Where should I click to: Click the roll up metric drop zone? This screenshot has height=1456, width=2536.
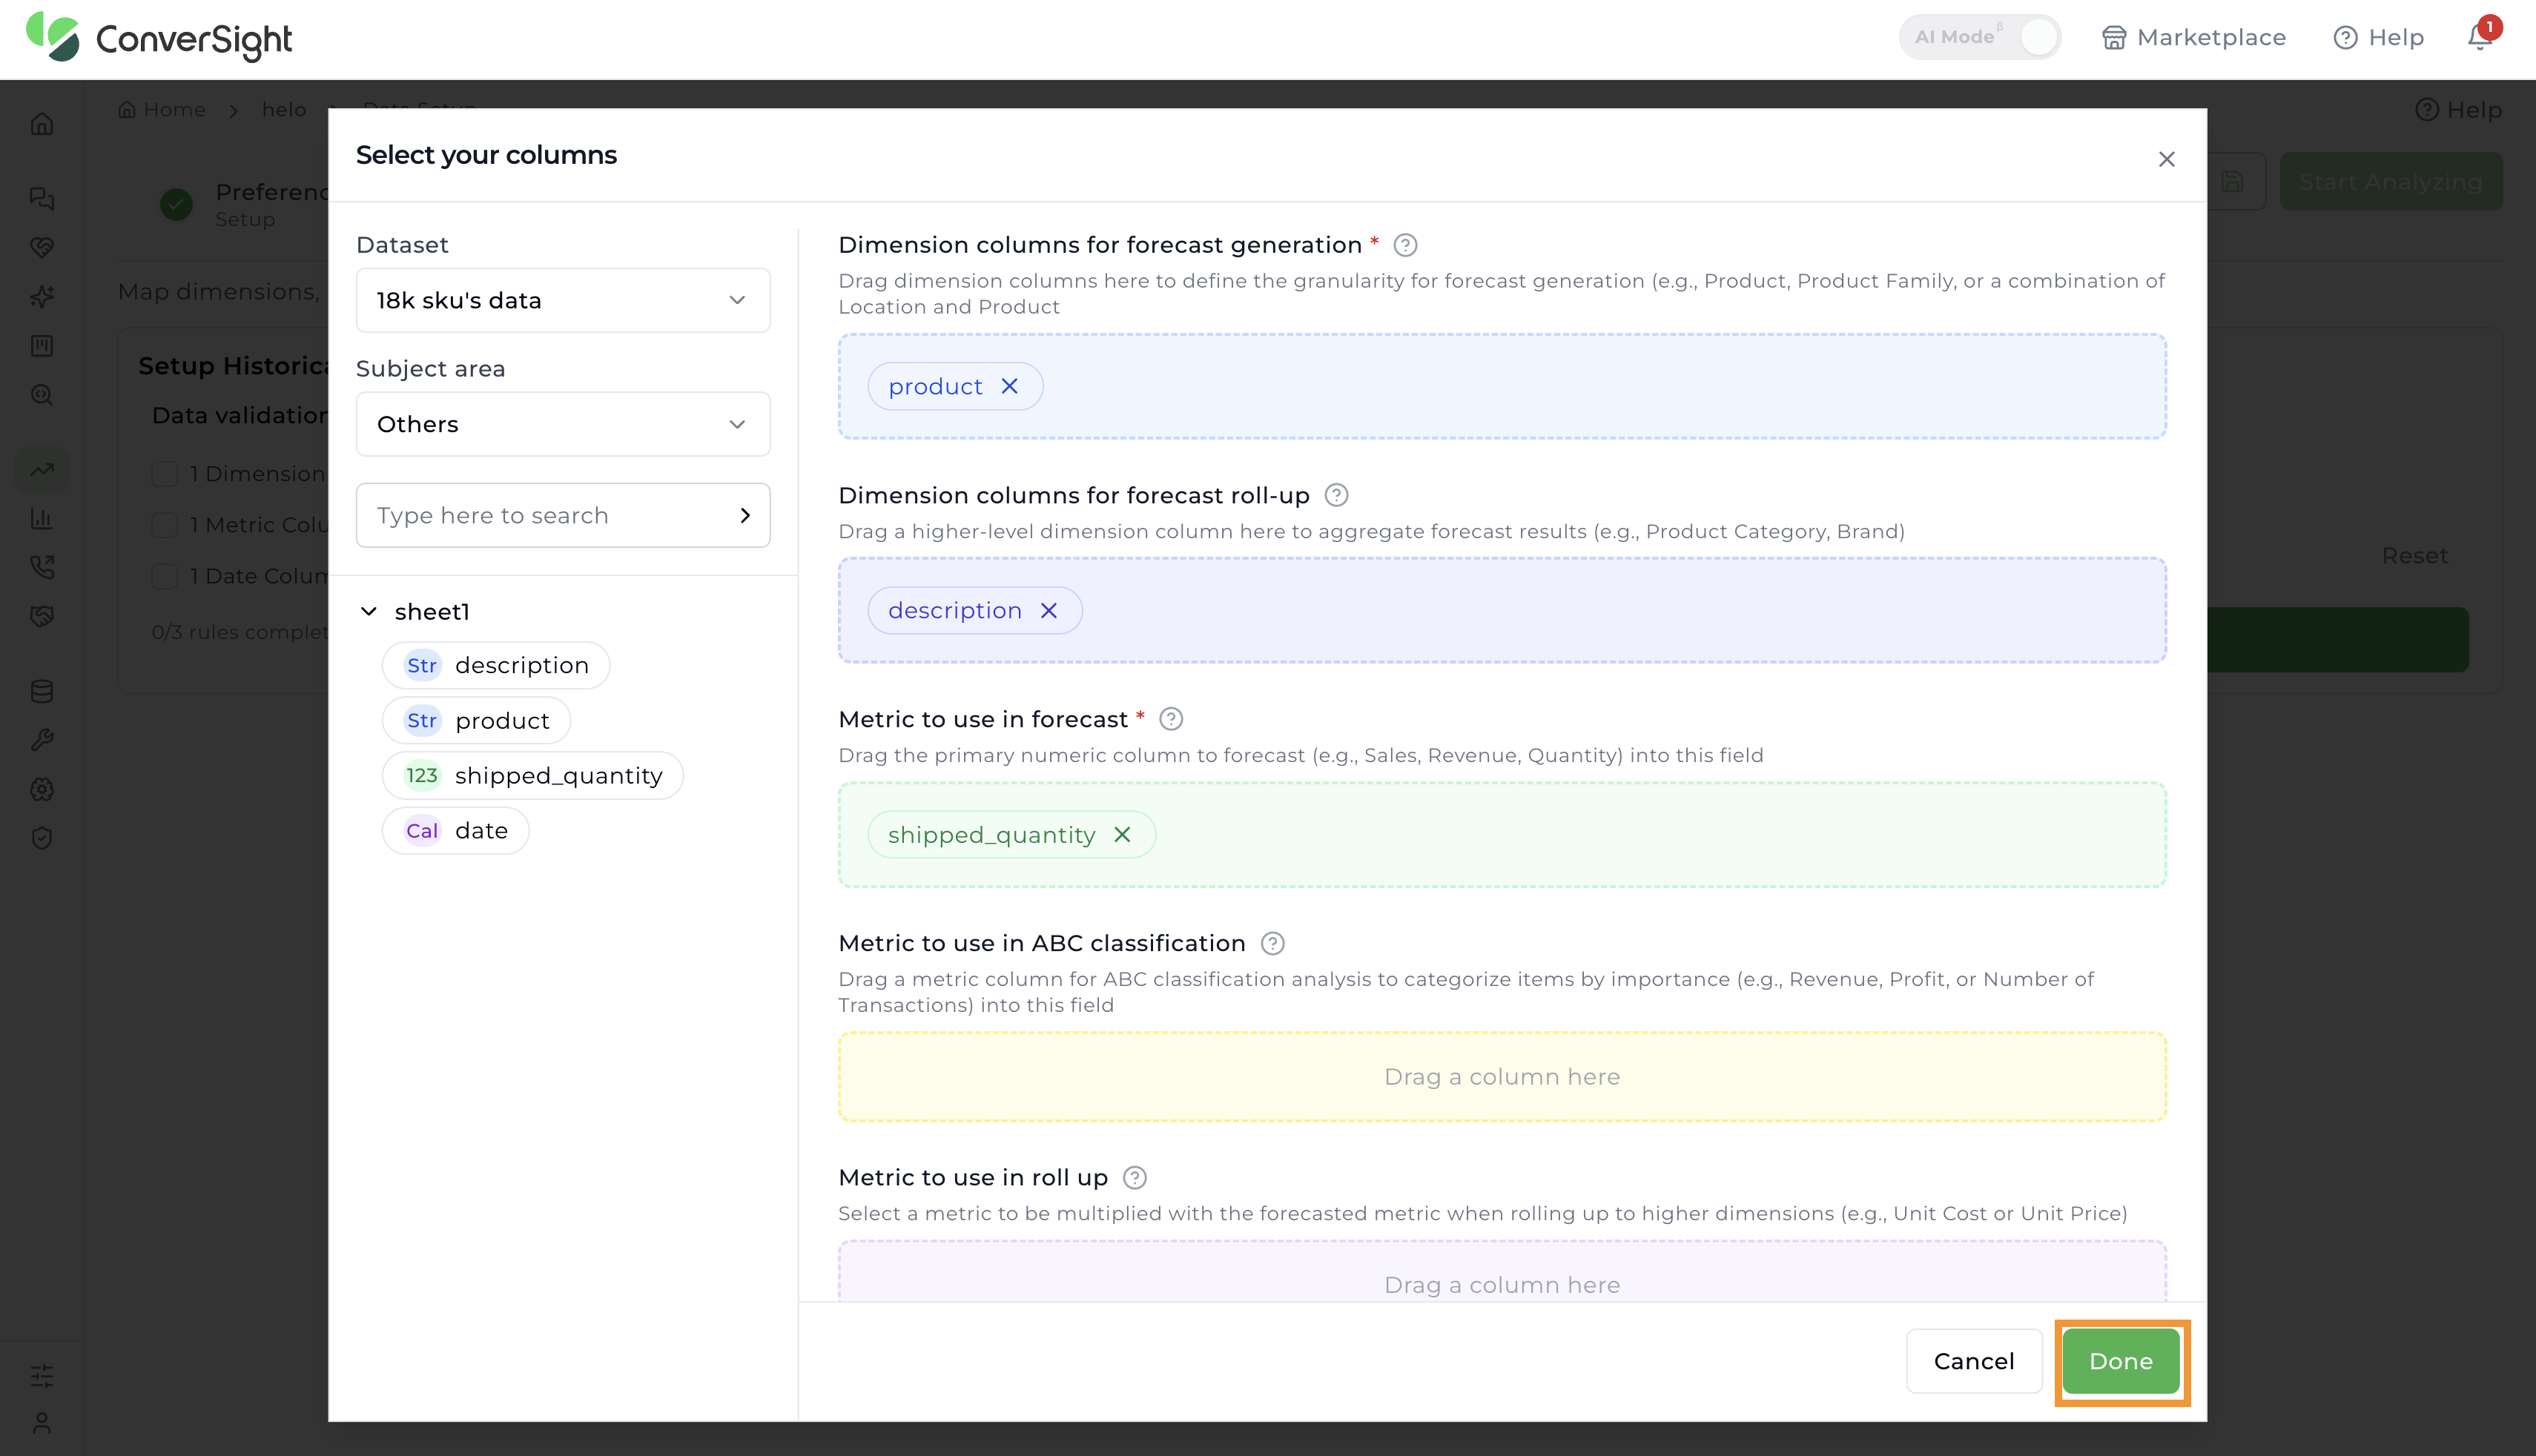[1502, 1272]
